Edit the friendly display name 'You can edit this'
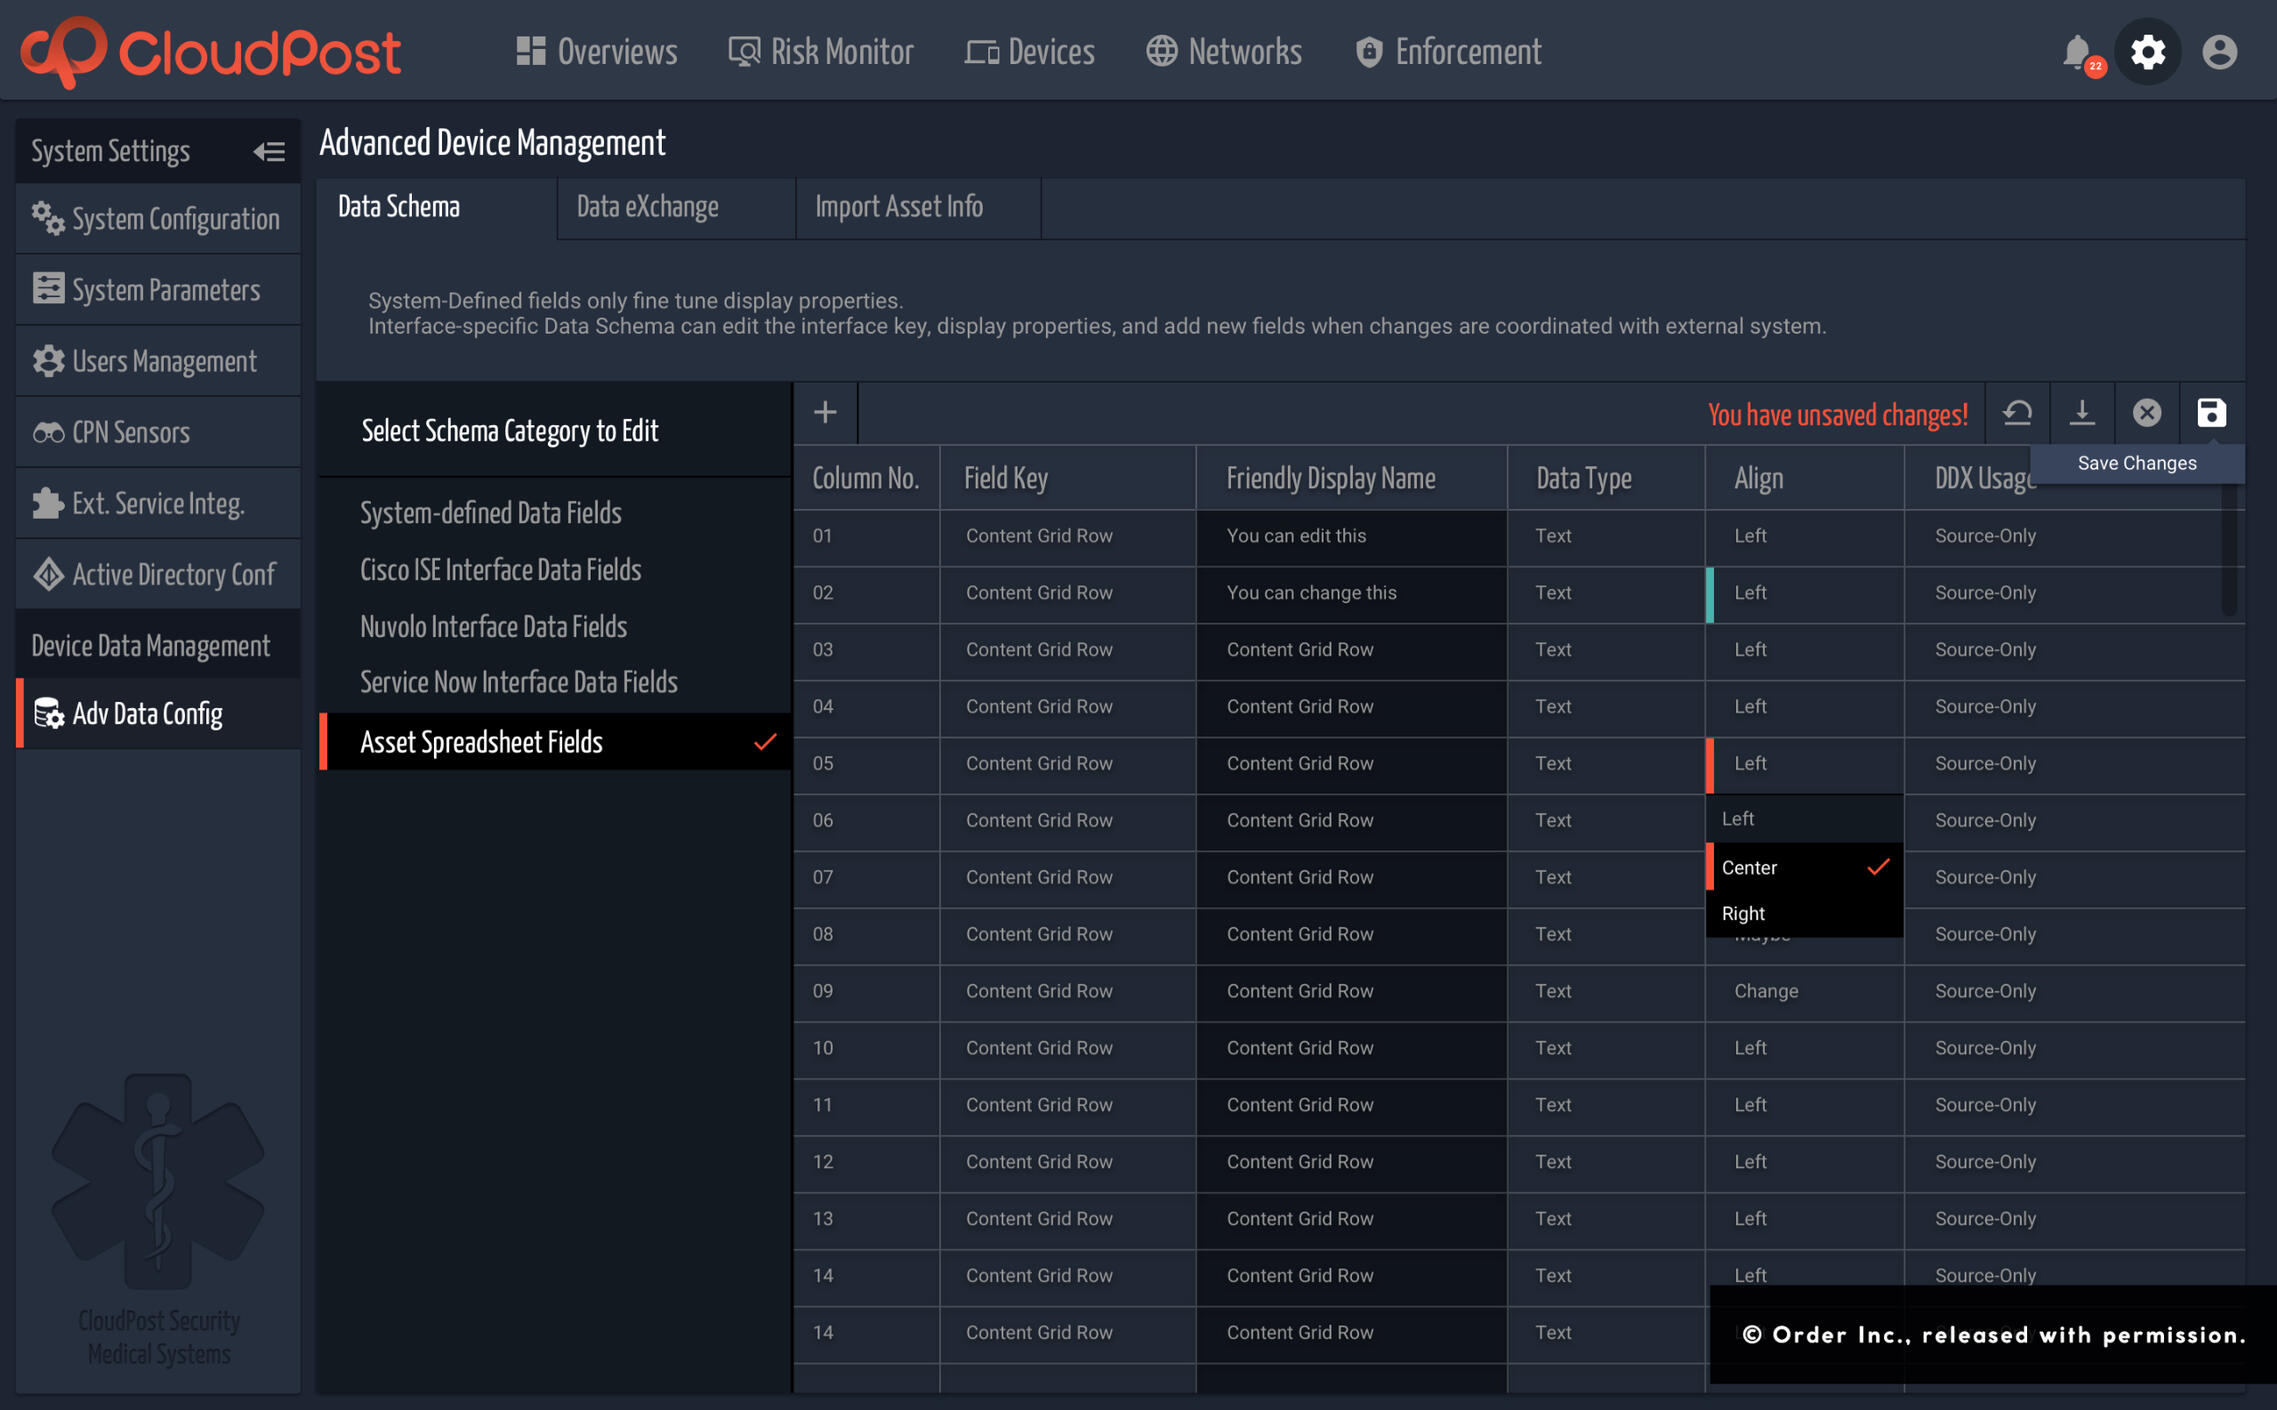The image size is (2277, 1410). [x=1296, y=536]
